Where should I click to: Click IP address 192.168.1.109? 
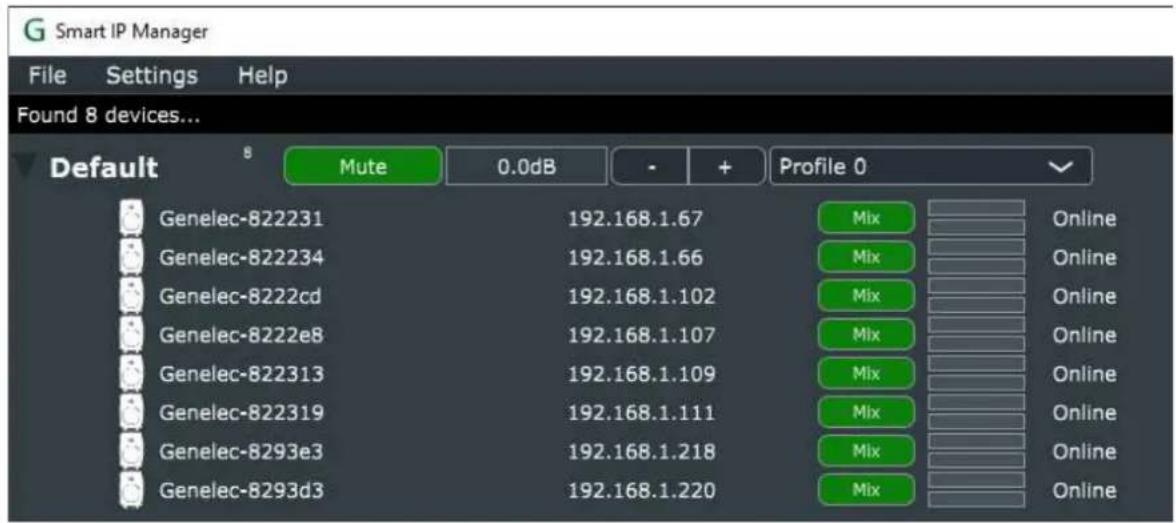click(x=641, y=374)
